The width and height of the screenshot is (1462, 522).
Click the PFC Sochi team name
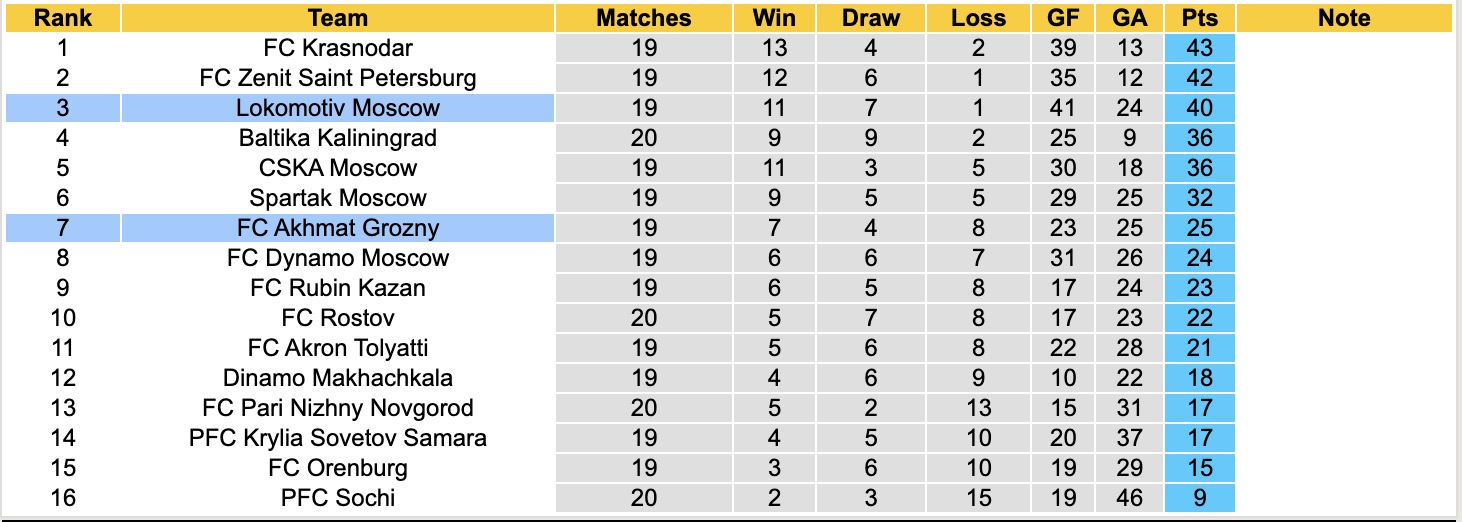tap(338, 498)
